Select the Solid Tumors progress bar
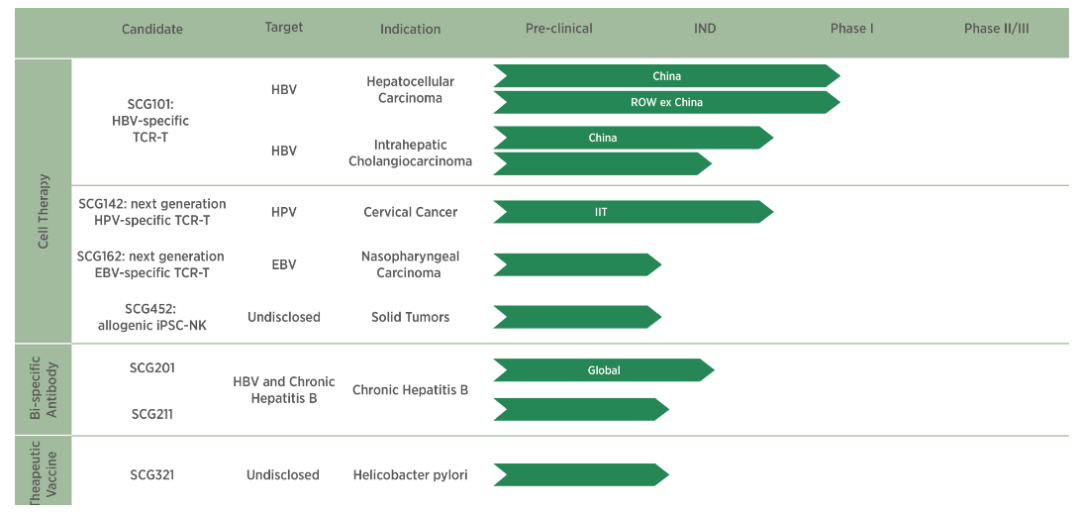The height and width of the screenshot is (512, 1080). [576, 317]
